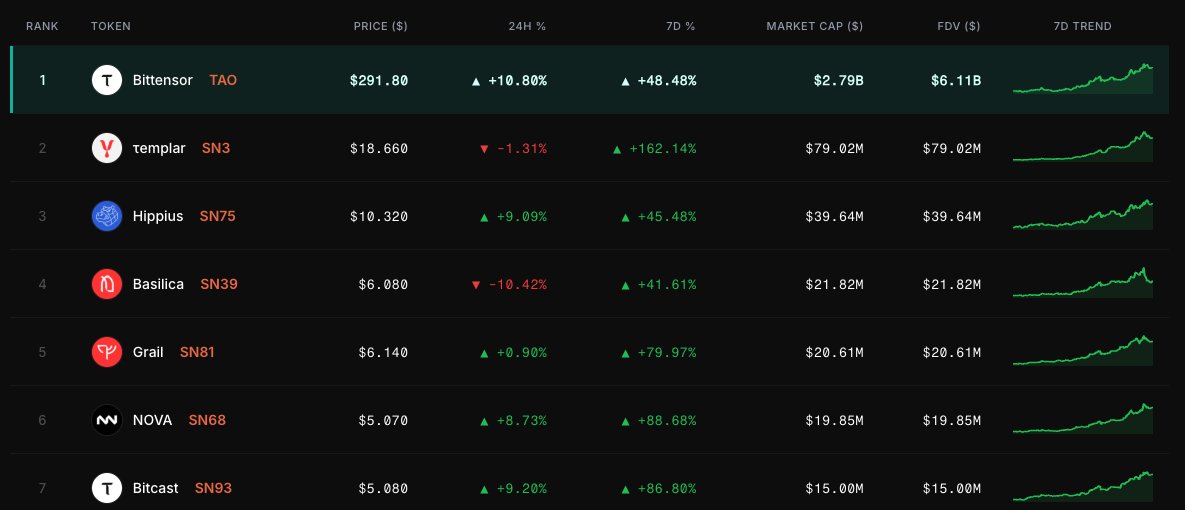Click the Basilica token logo icon
Screen dimensions: 1185x510
[x=107, y=284]
